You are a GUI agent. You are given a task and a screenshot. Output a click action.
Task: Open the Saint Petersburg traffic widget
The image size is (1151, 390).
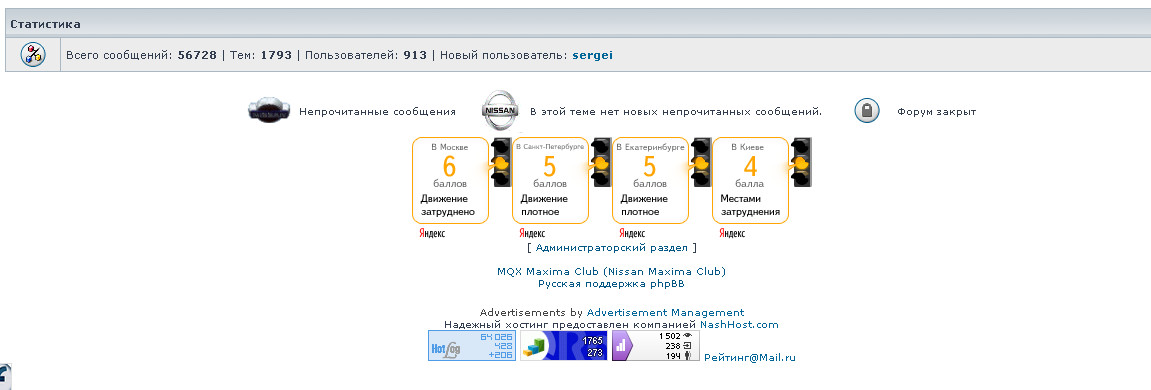pos(551,180)
